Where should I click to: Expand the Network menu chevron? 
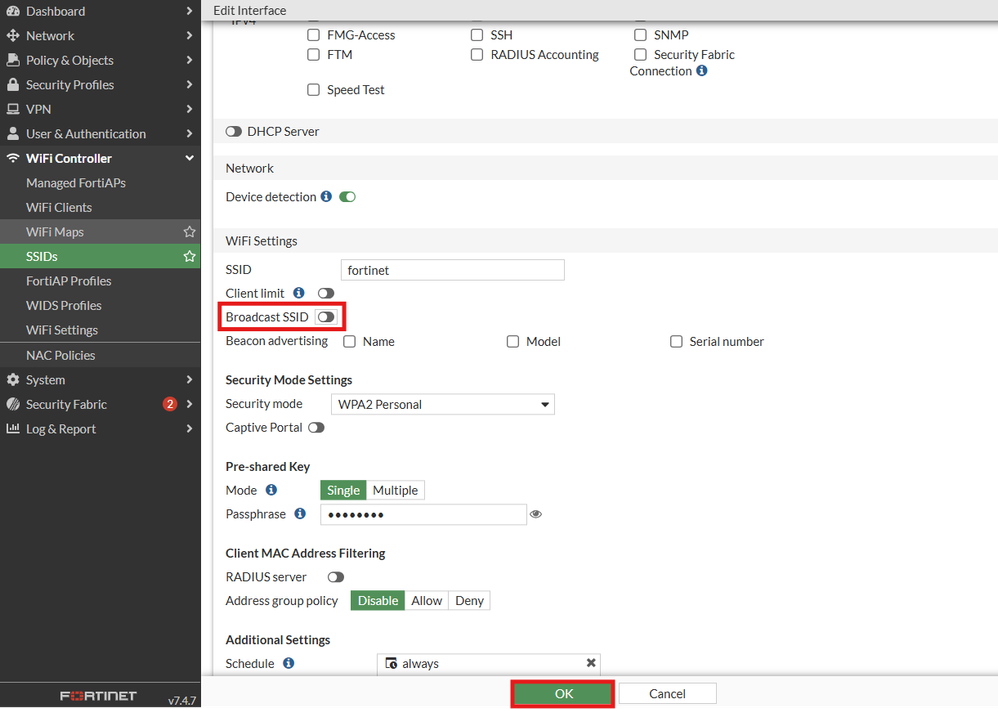tap(189, 36)
